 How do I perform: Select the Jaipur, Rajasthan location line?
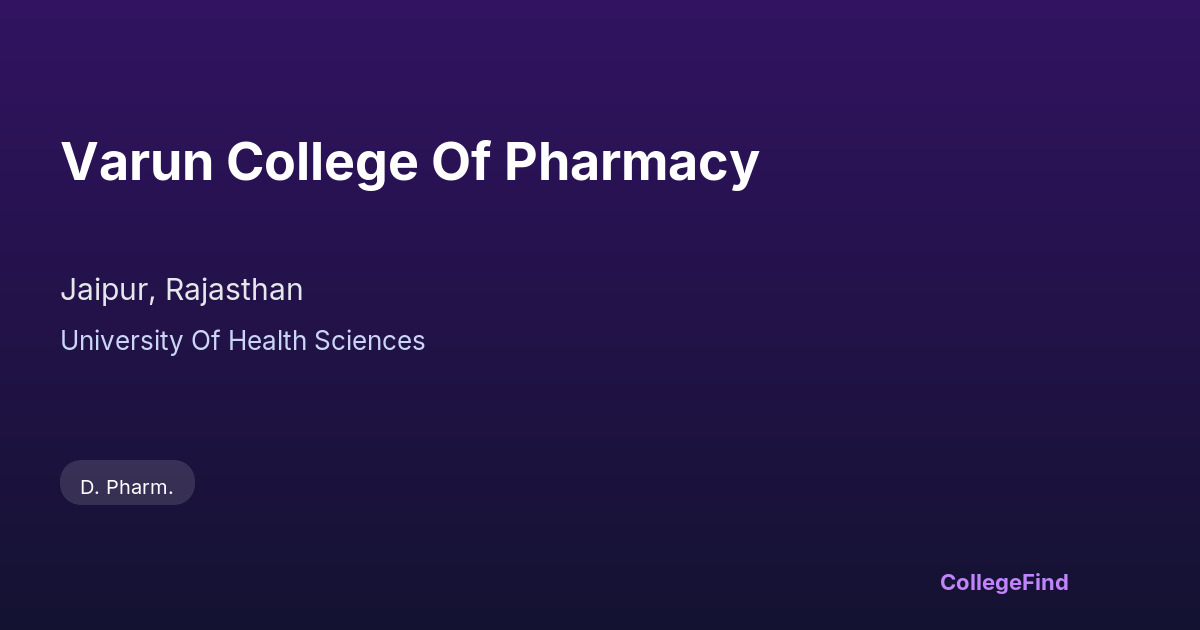click(181, 290)
